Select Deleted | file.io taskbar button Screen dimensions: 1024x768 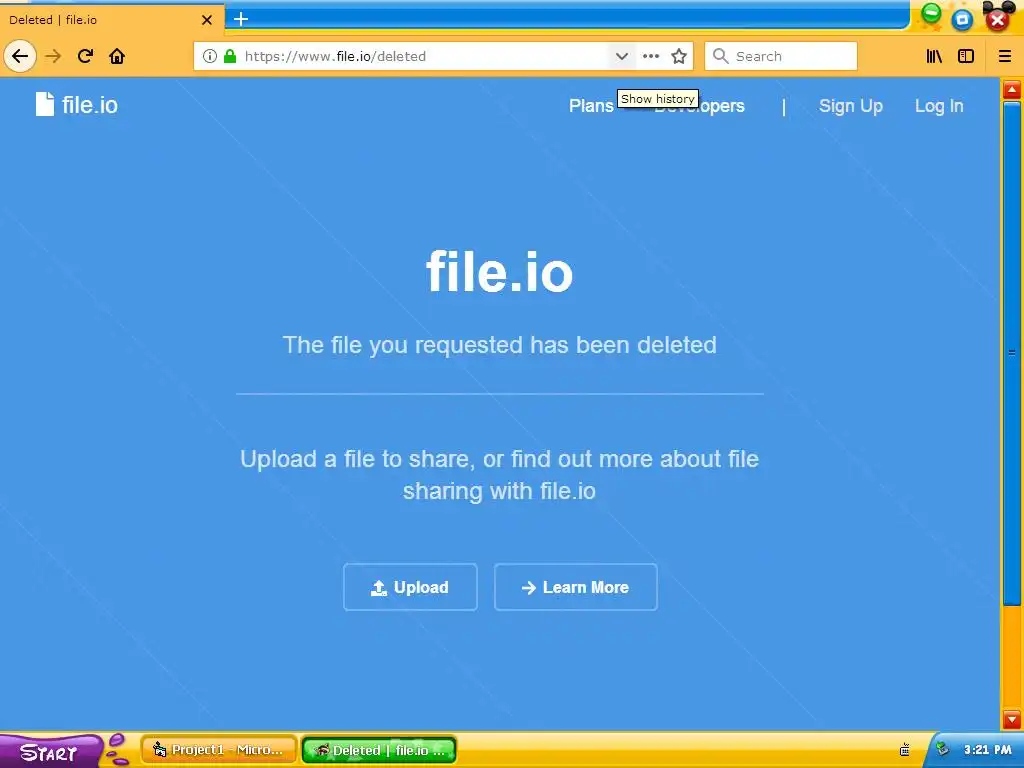point(379,750)
